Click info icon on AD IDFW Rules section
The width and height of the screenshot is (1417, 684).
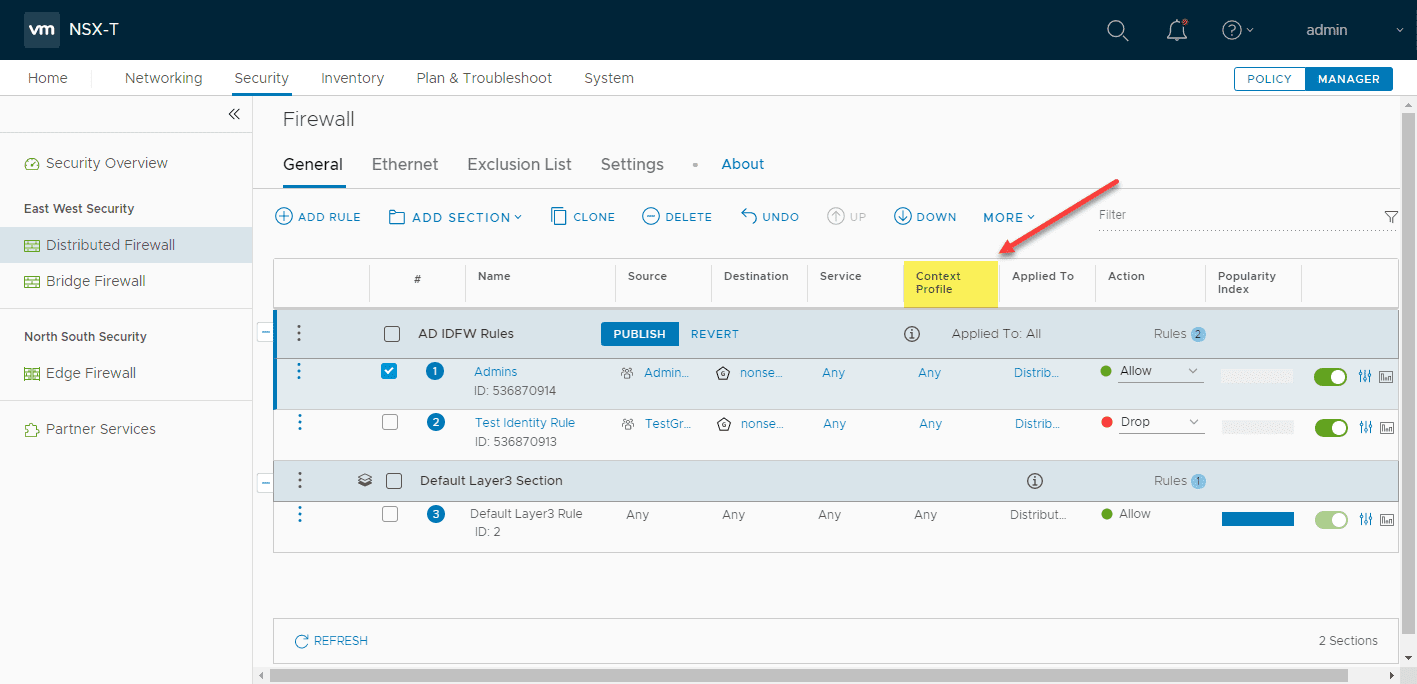912,334
